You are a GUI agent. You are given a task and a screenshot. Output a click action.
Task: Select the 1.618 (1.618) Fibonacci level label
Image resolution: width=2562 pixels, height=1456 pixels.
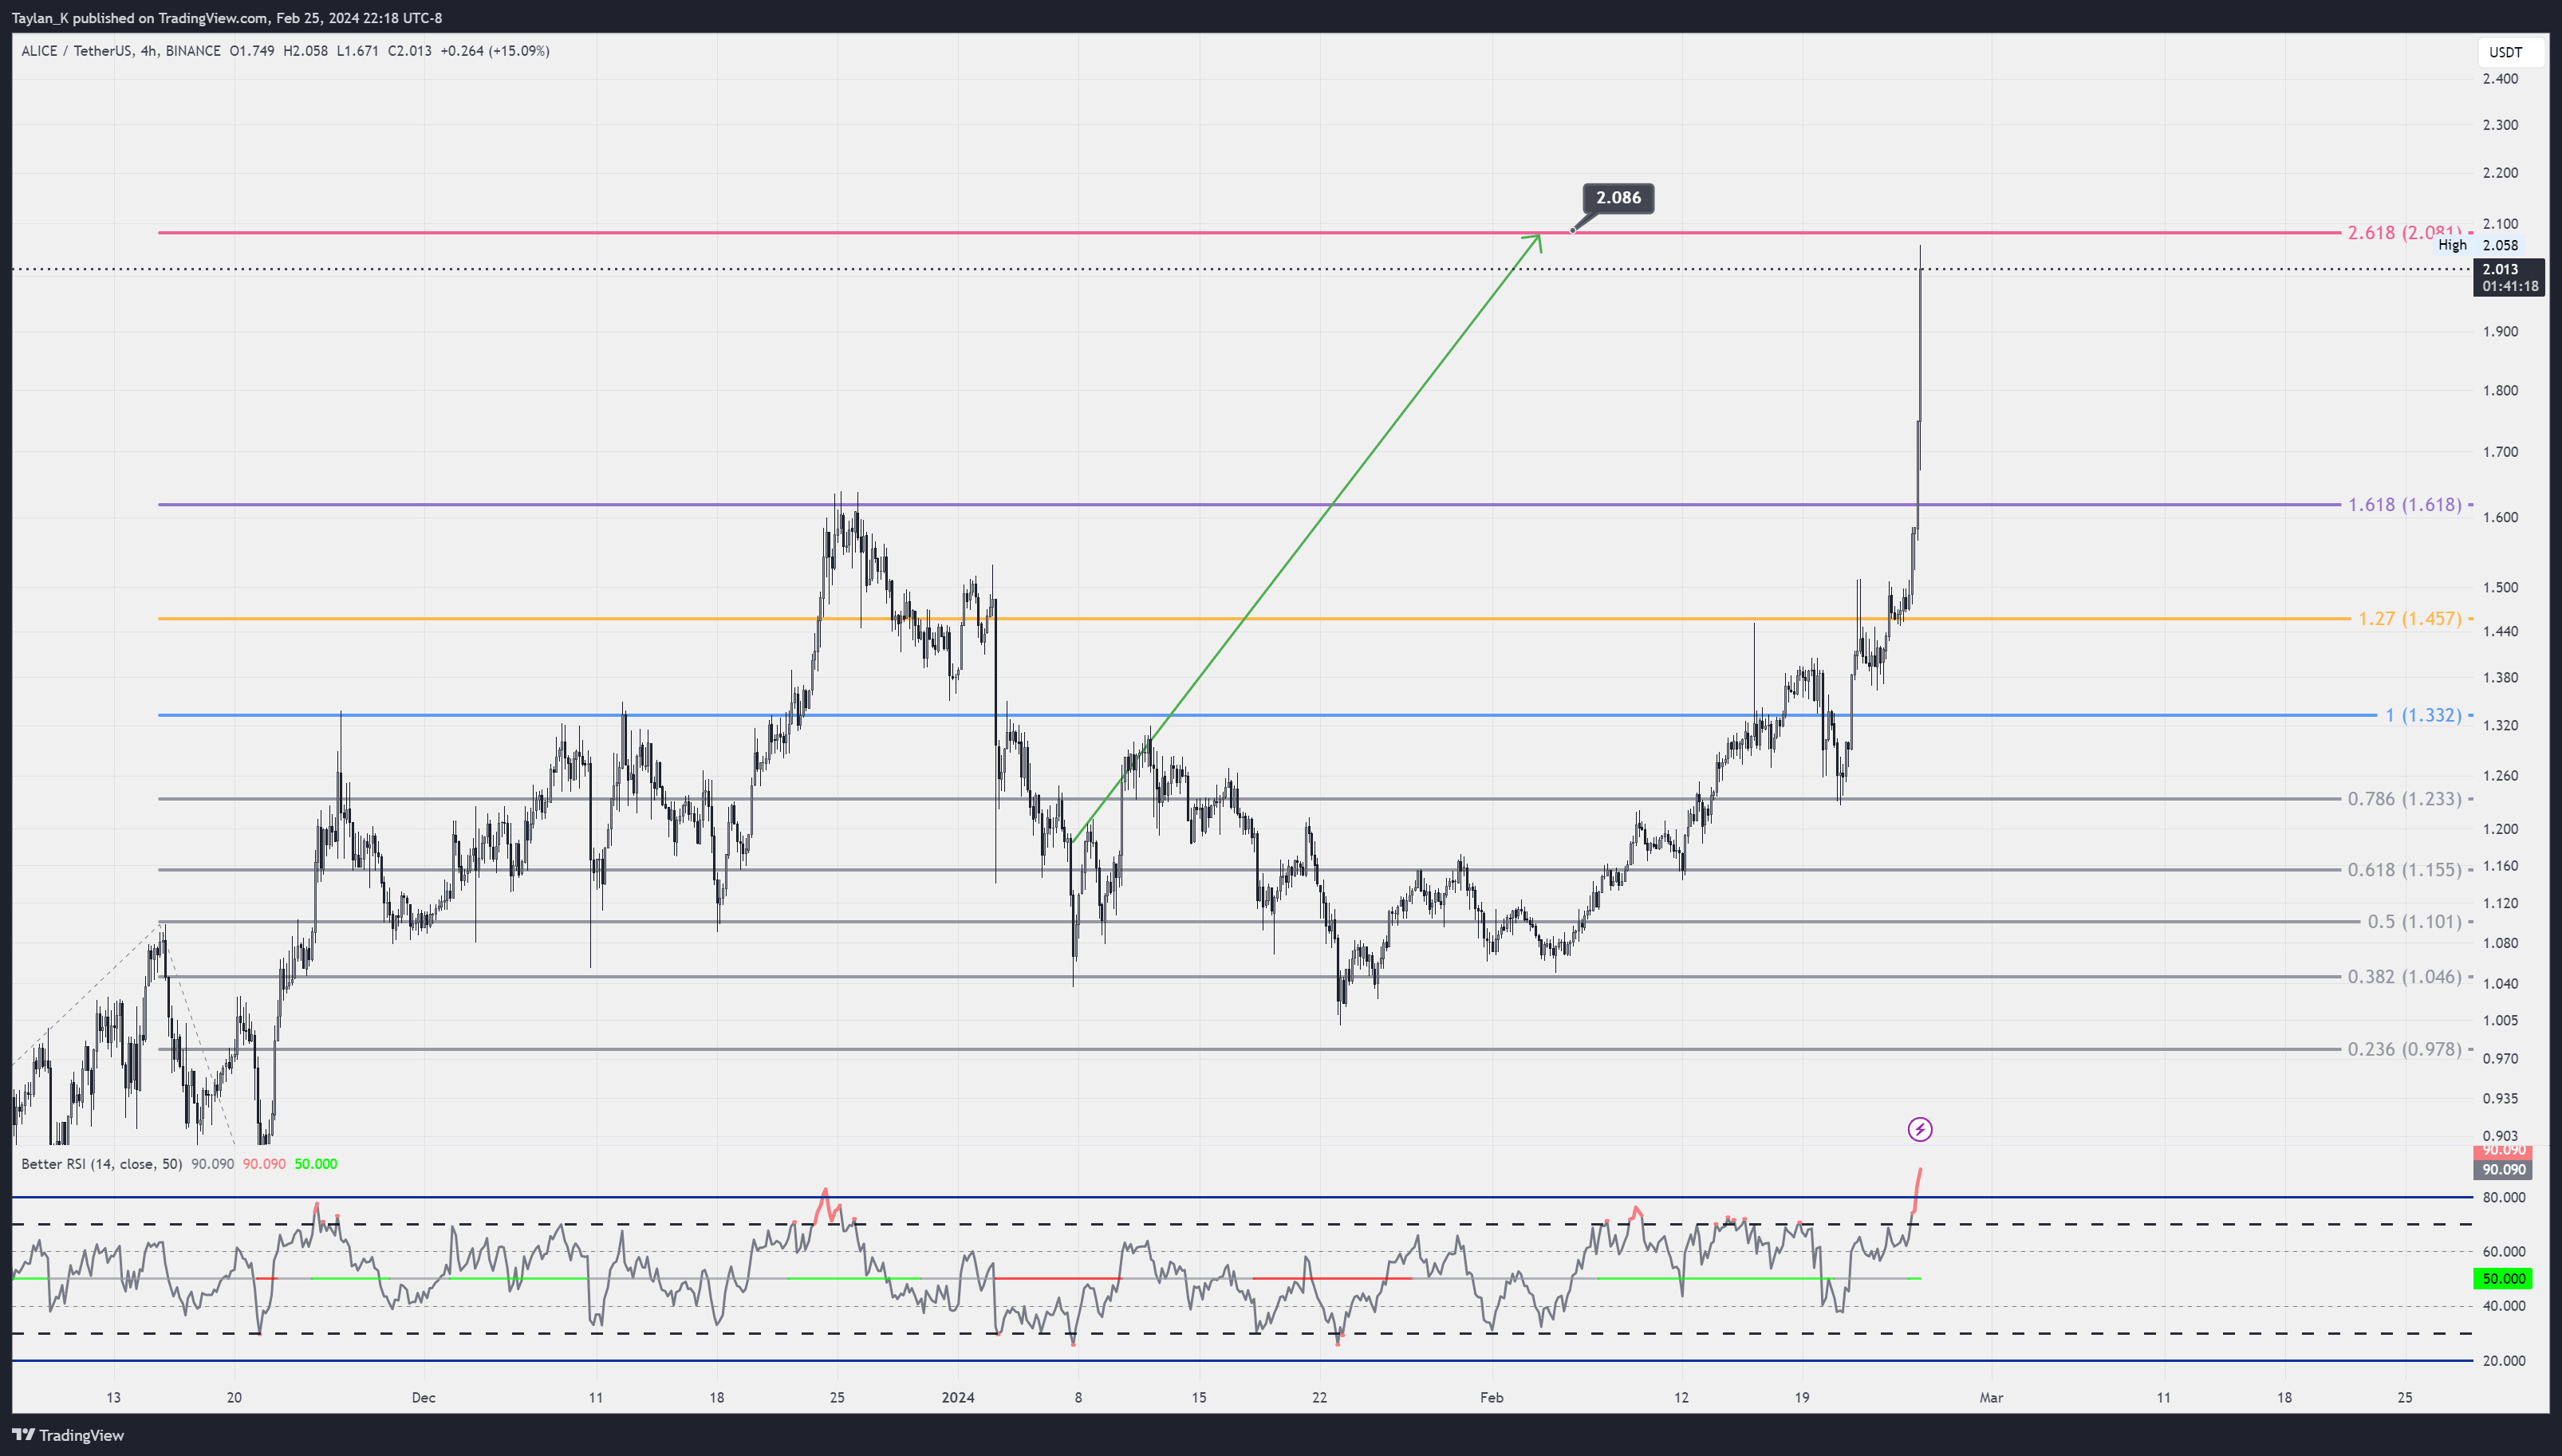(x=2404, y=505)
